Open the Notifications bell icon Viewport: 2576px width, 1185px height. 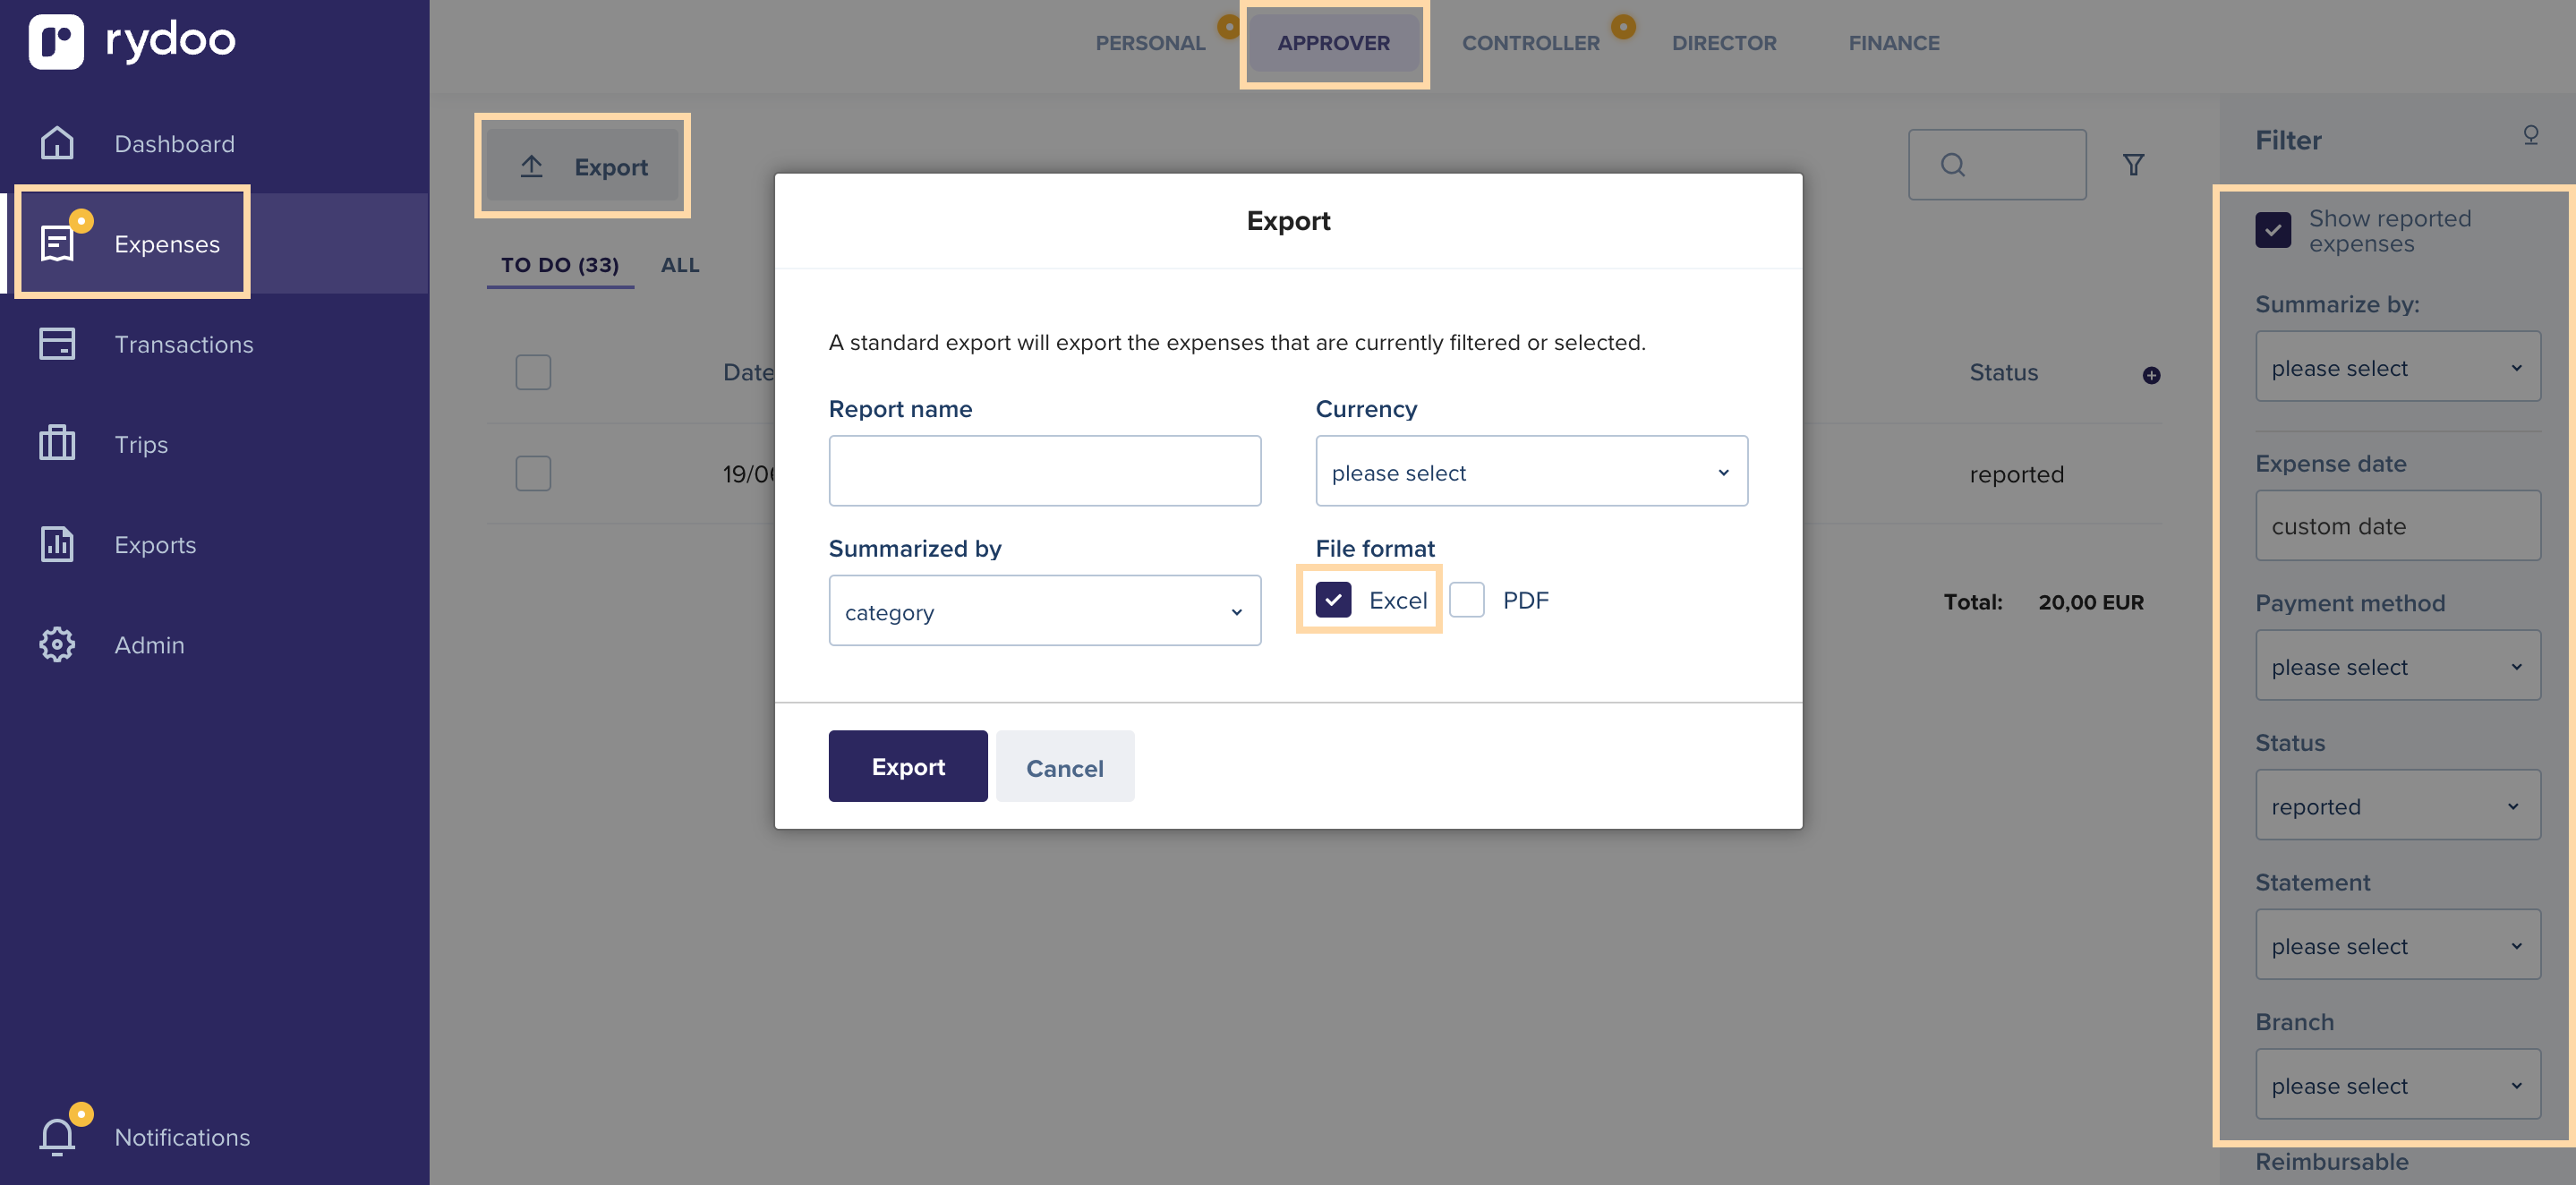(x=57, y=1135)
